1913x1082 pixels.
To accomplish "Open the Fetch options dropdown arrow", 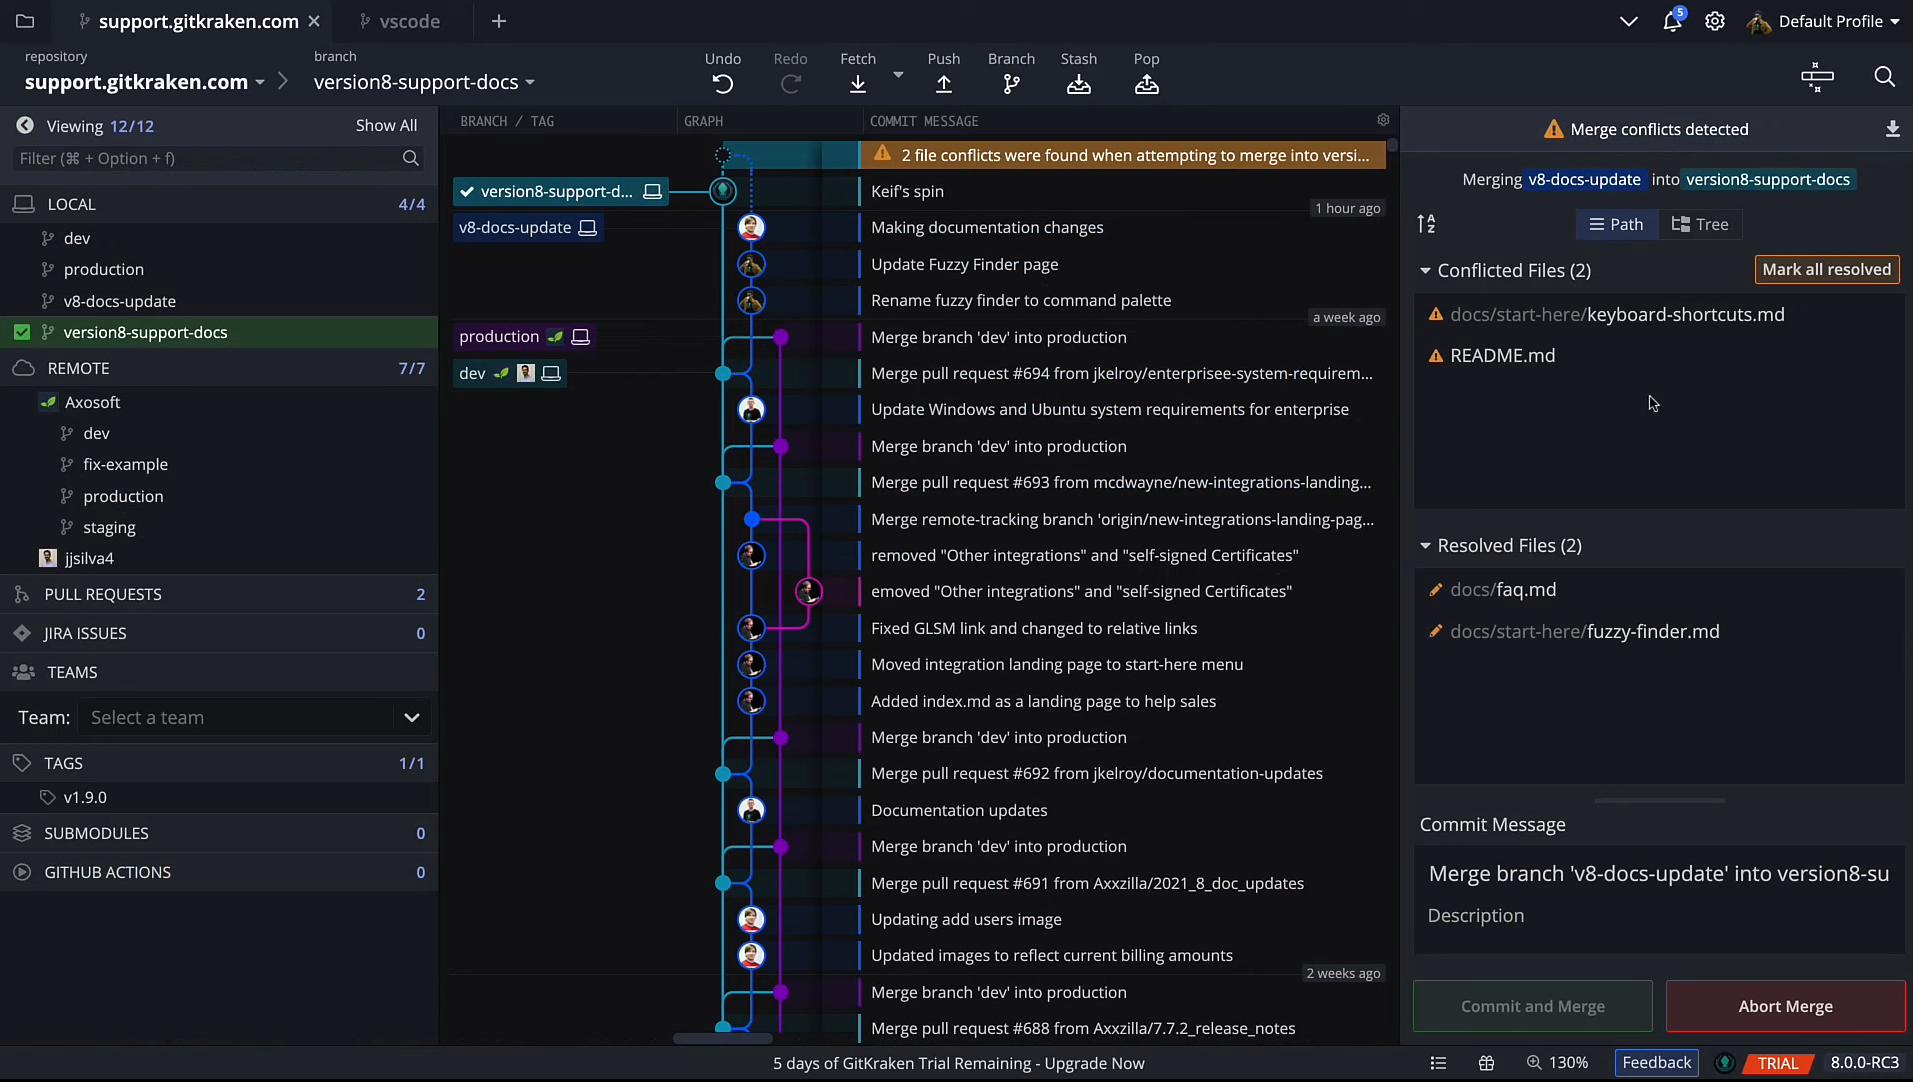I will click(x=898, y=75).
